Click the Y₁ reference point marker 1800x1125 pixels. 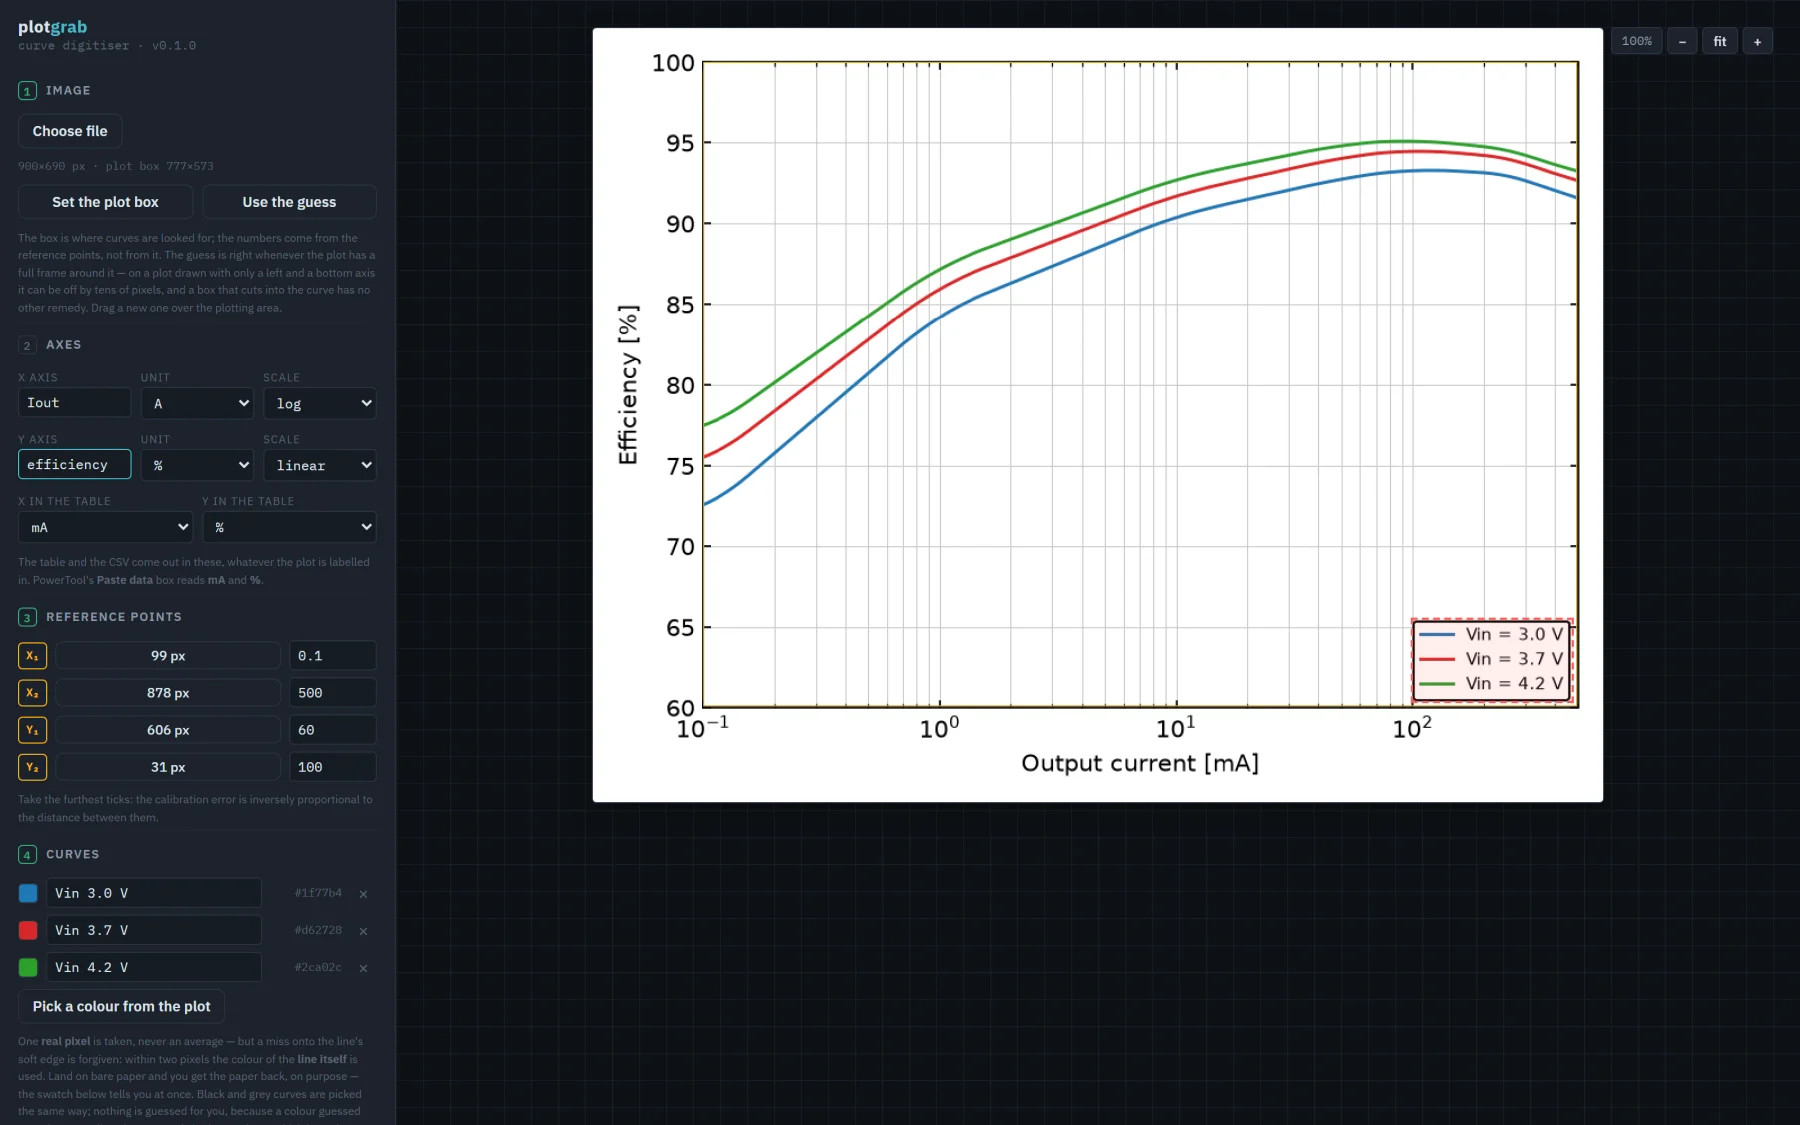32,730
